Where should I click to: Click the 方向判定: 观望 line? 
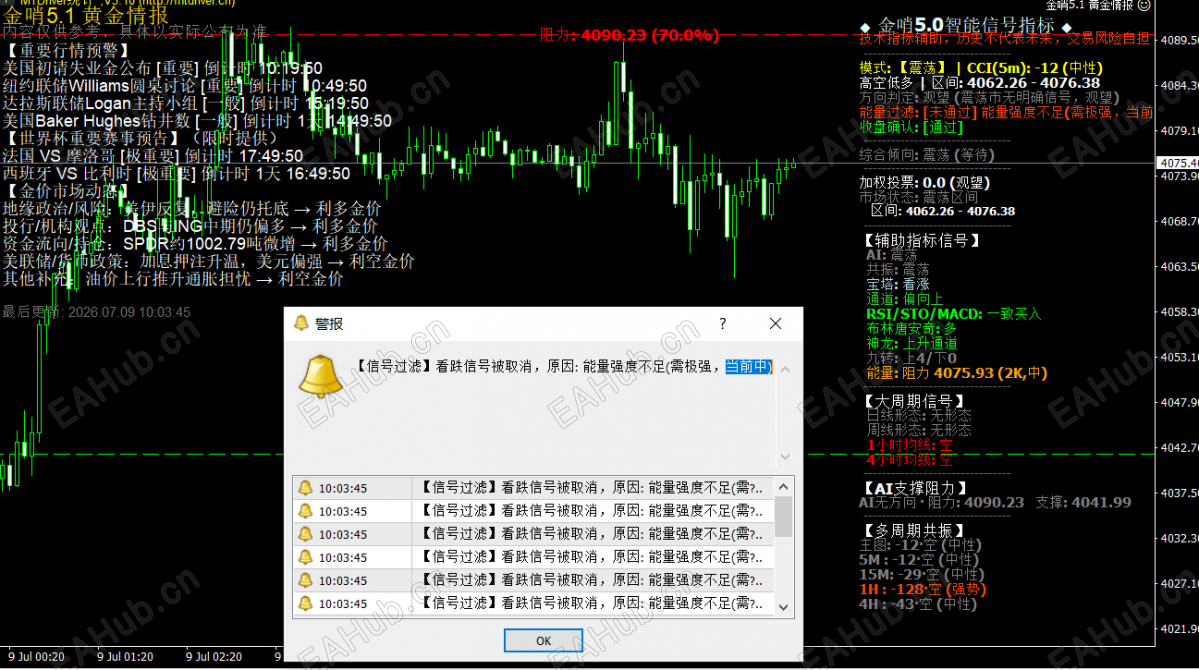(x=989, y=97)
